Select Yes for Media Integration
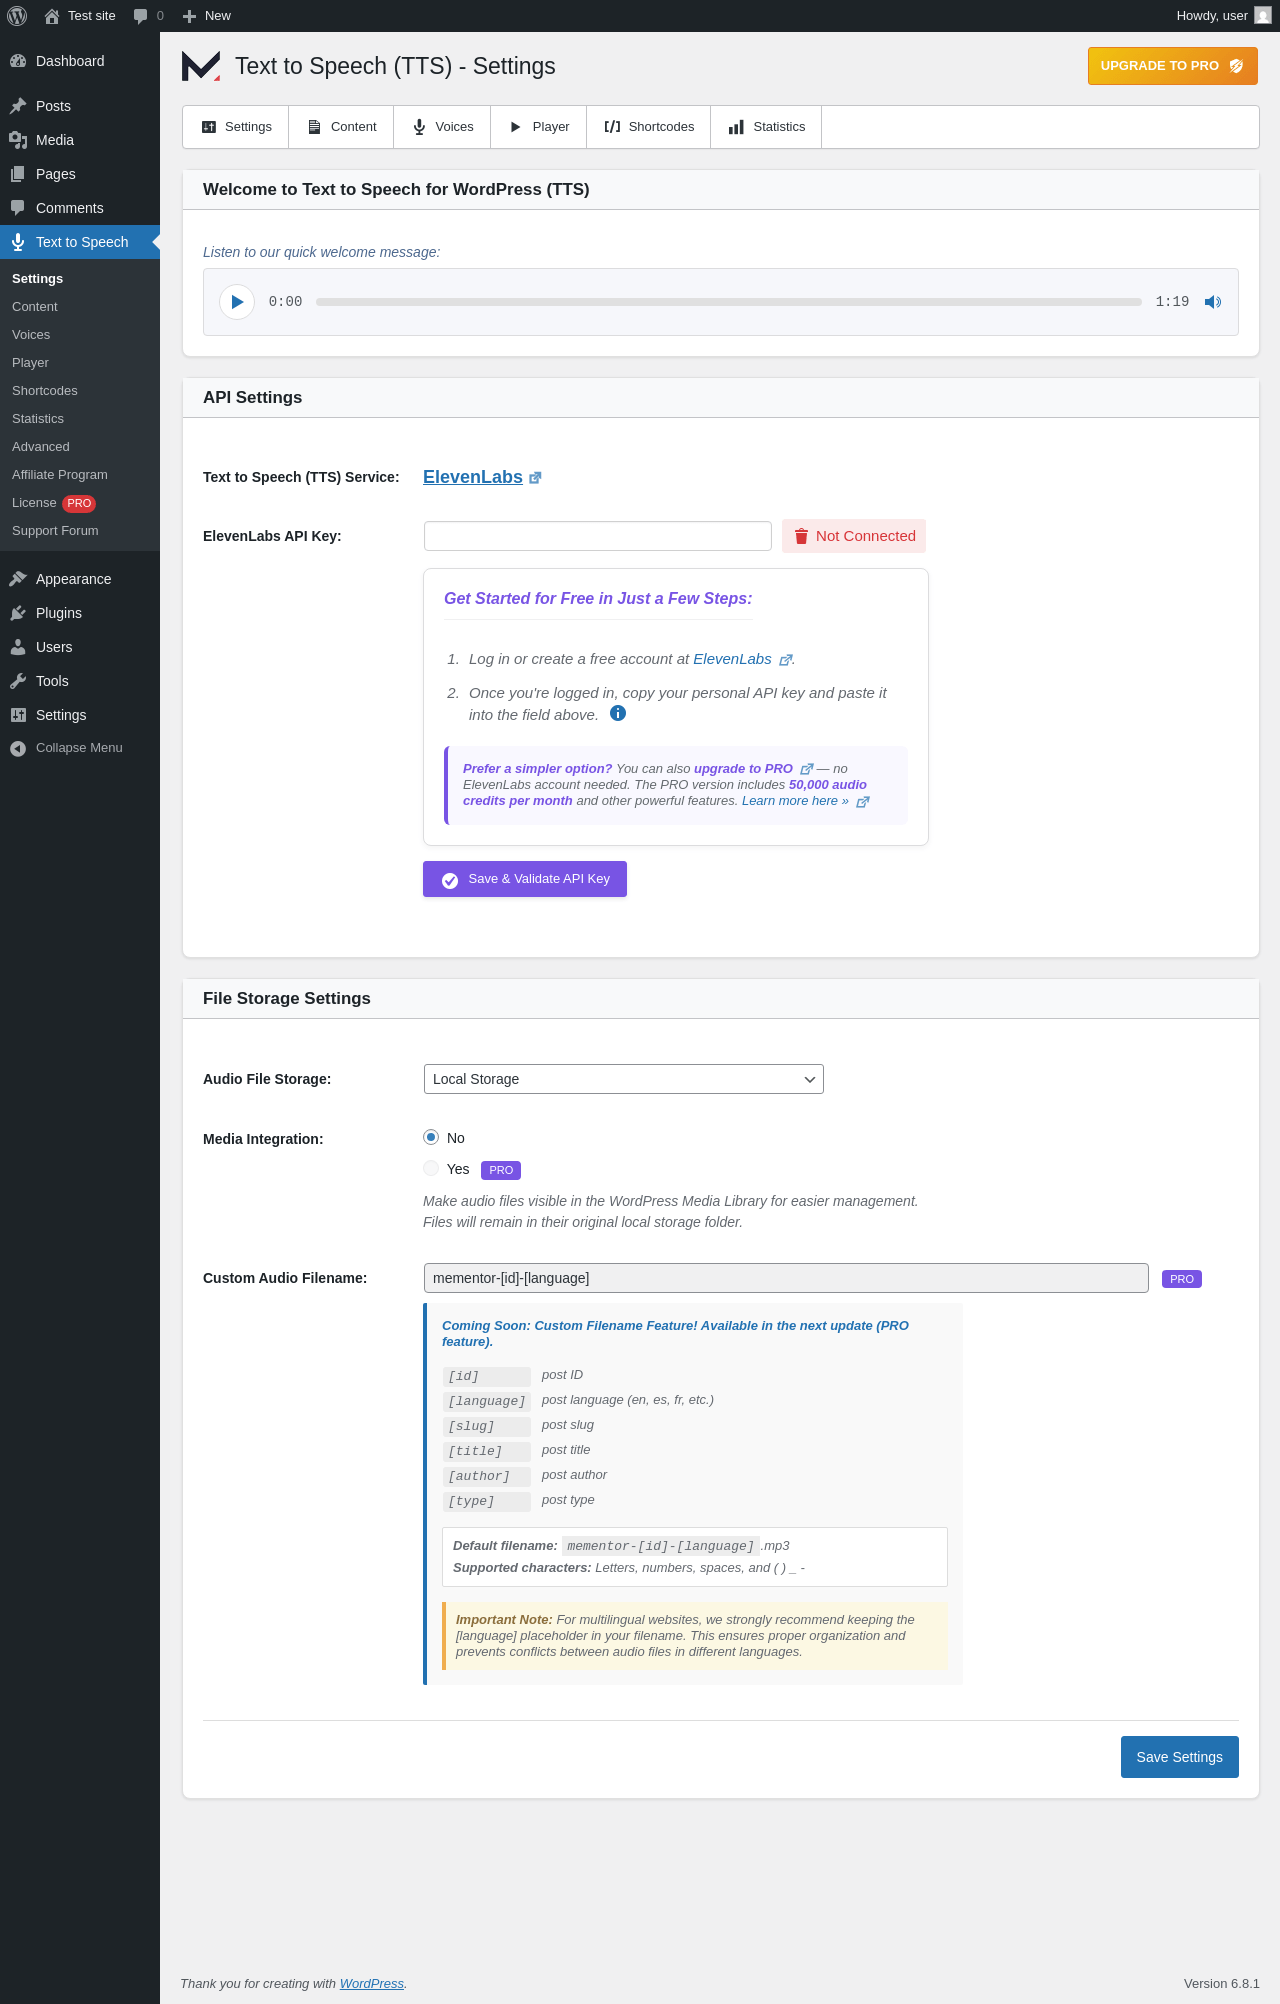The image size is (1280, 2004). coord(431,1168)
